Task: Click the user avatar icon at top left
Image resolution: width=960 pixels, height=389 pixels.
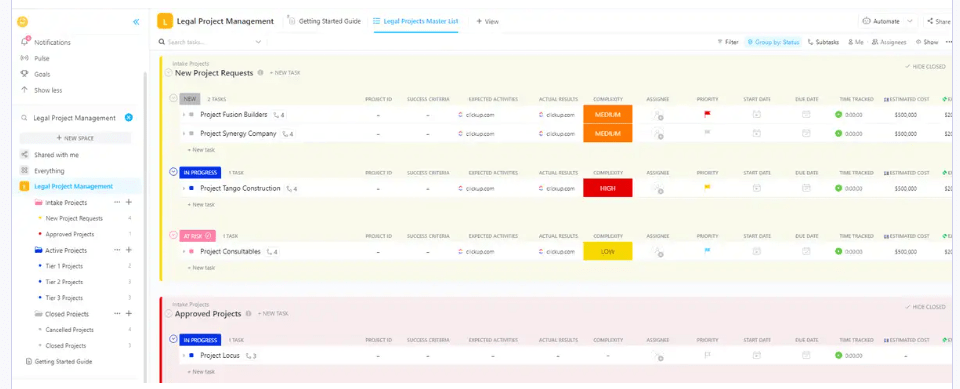Action: pyautogui.click(x=23, y=21)
